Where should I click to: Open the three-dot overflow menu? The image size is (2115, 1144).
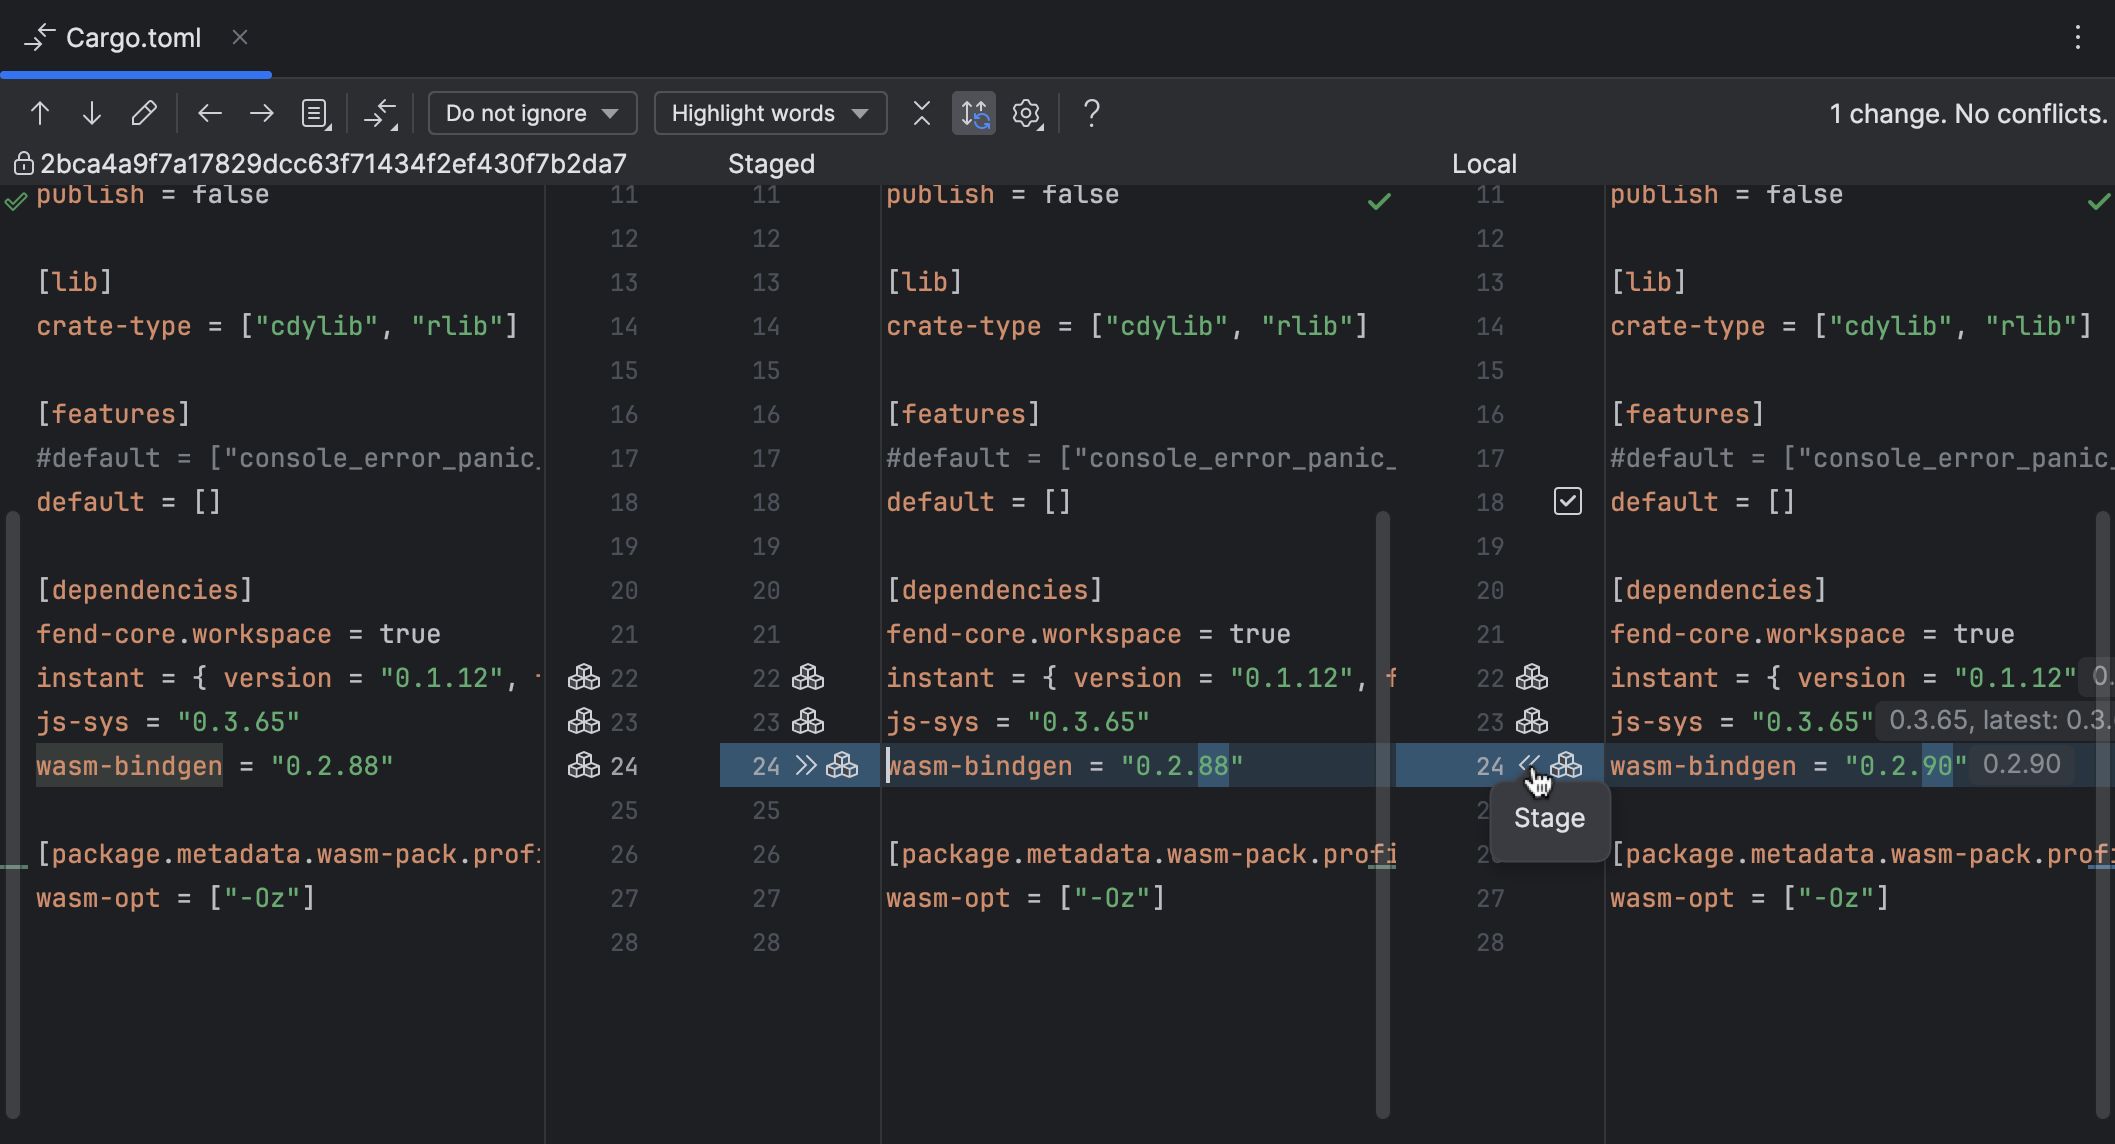[x=2077, y=38]
